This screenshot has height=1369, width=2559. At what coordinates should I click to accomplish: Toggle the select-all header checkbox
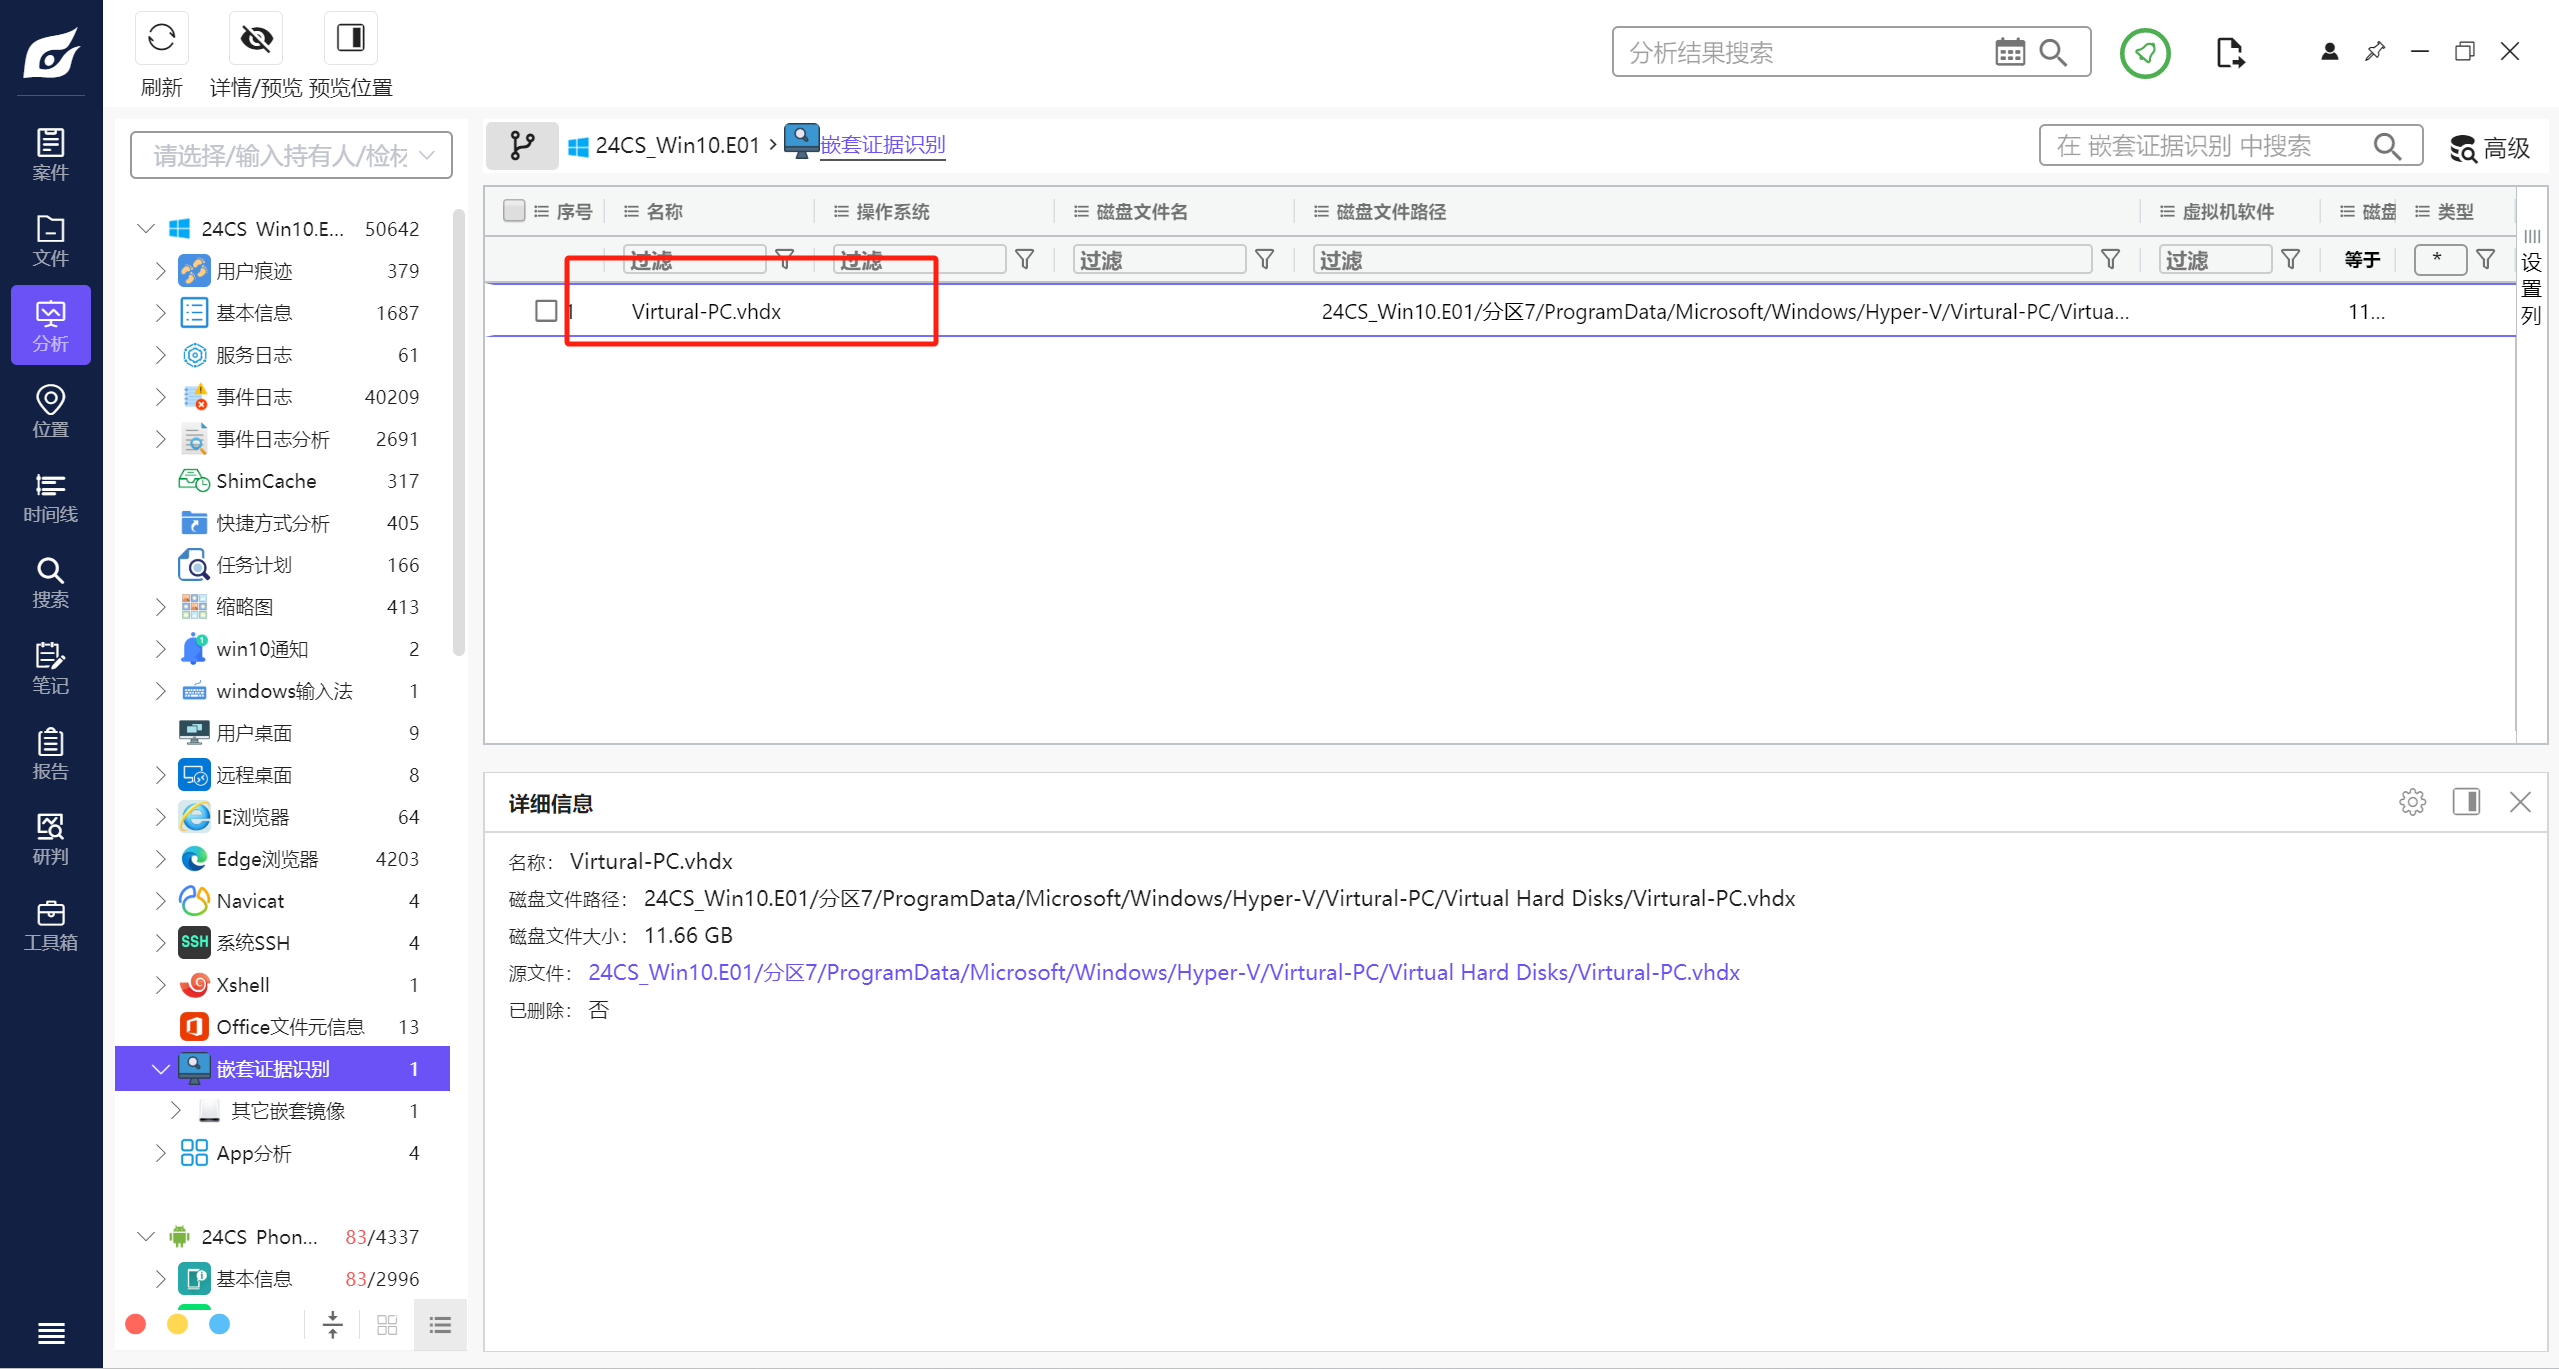(x=514, y=211)
